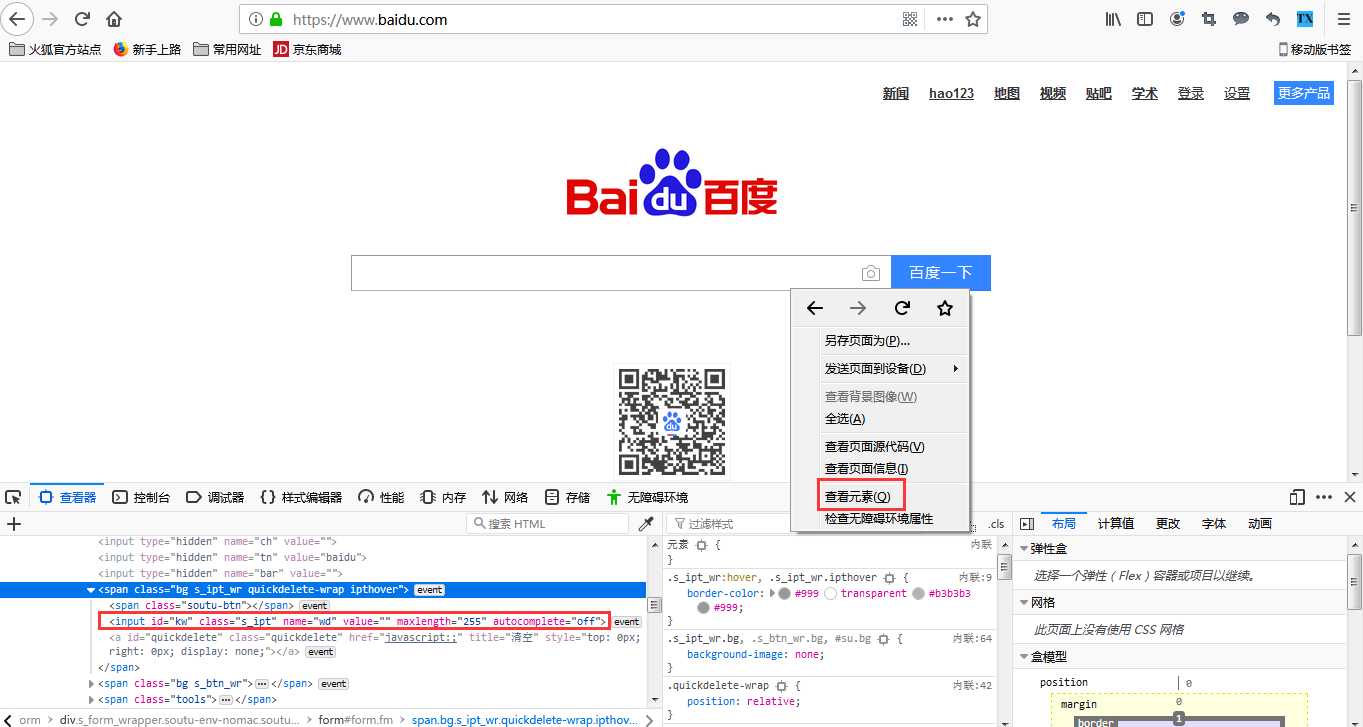Open the chat bubble icon in toolbar
This screenshot has height=727, width=1363.
(x=1241, y=19)
